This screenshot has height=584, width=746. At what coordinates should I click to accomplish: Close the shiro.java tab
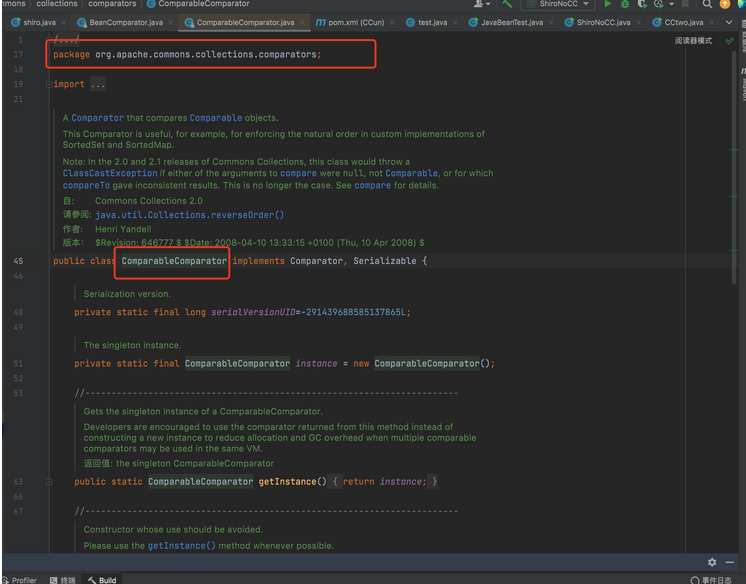[x=63, y=22]
